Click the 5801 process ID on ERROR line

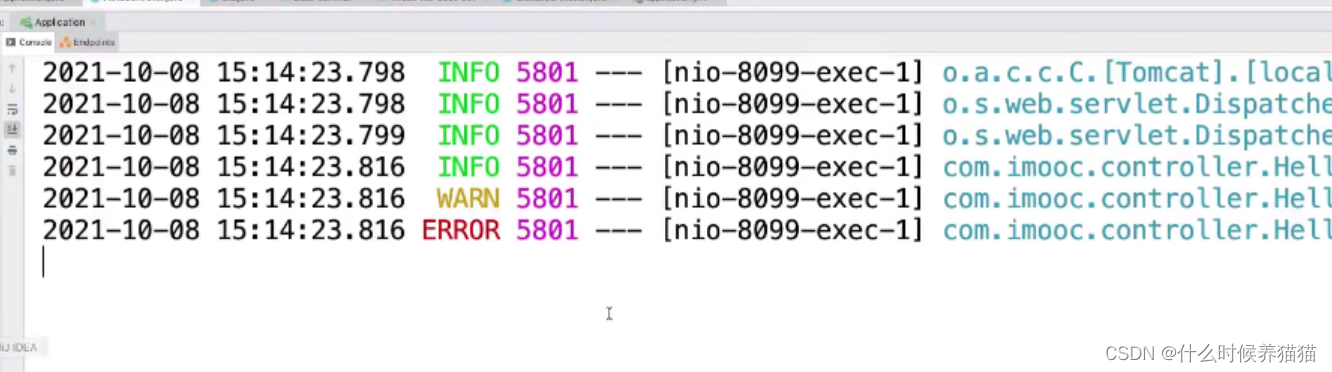pos(547,230)
